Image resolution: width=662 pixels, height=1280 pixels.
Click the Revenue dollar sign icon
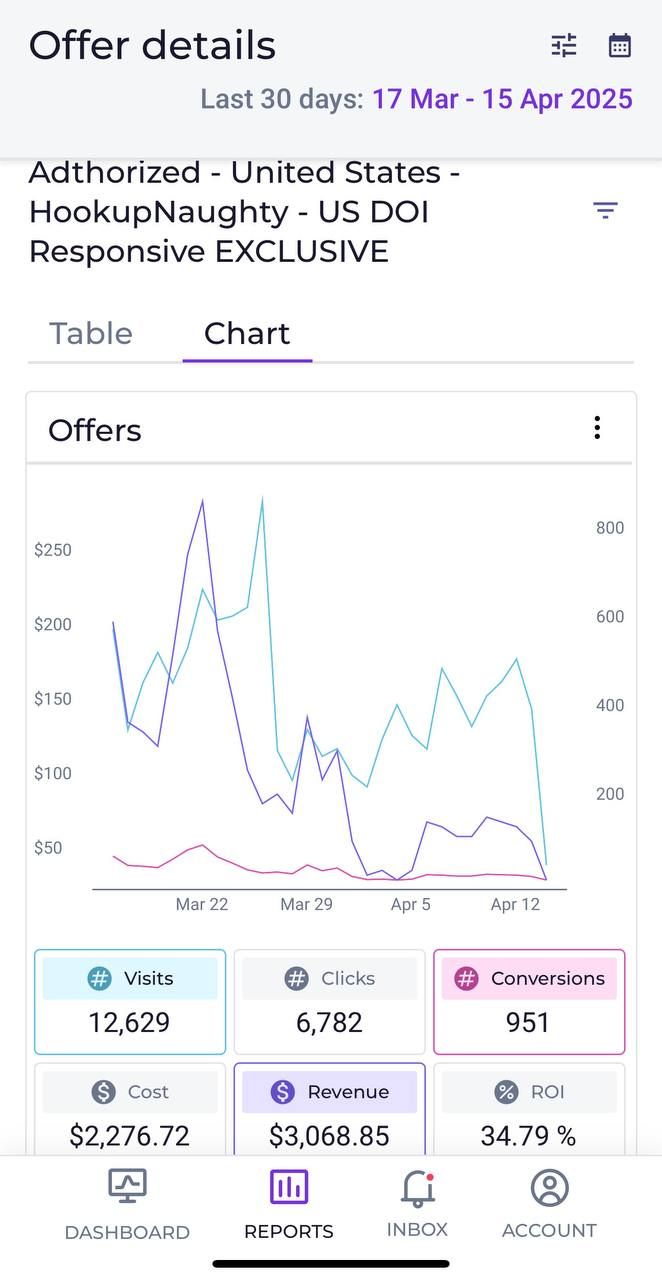click(283, 1092)
